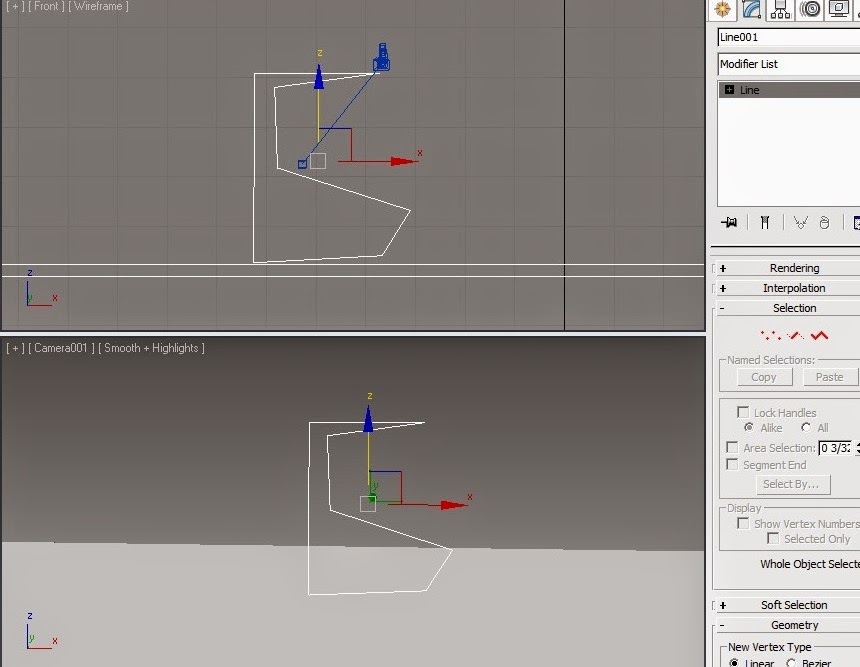The image size is (860, 667).
Task: Open the Modifier List dropdown
Action: pos(787,63)
